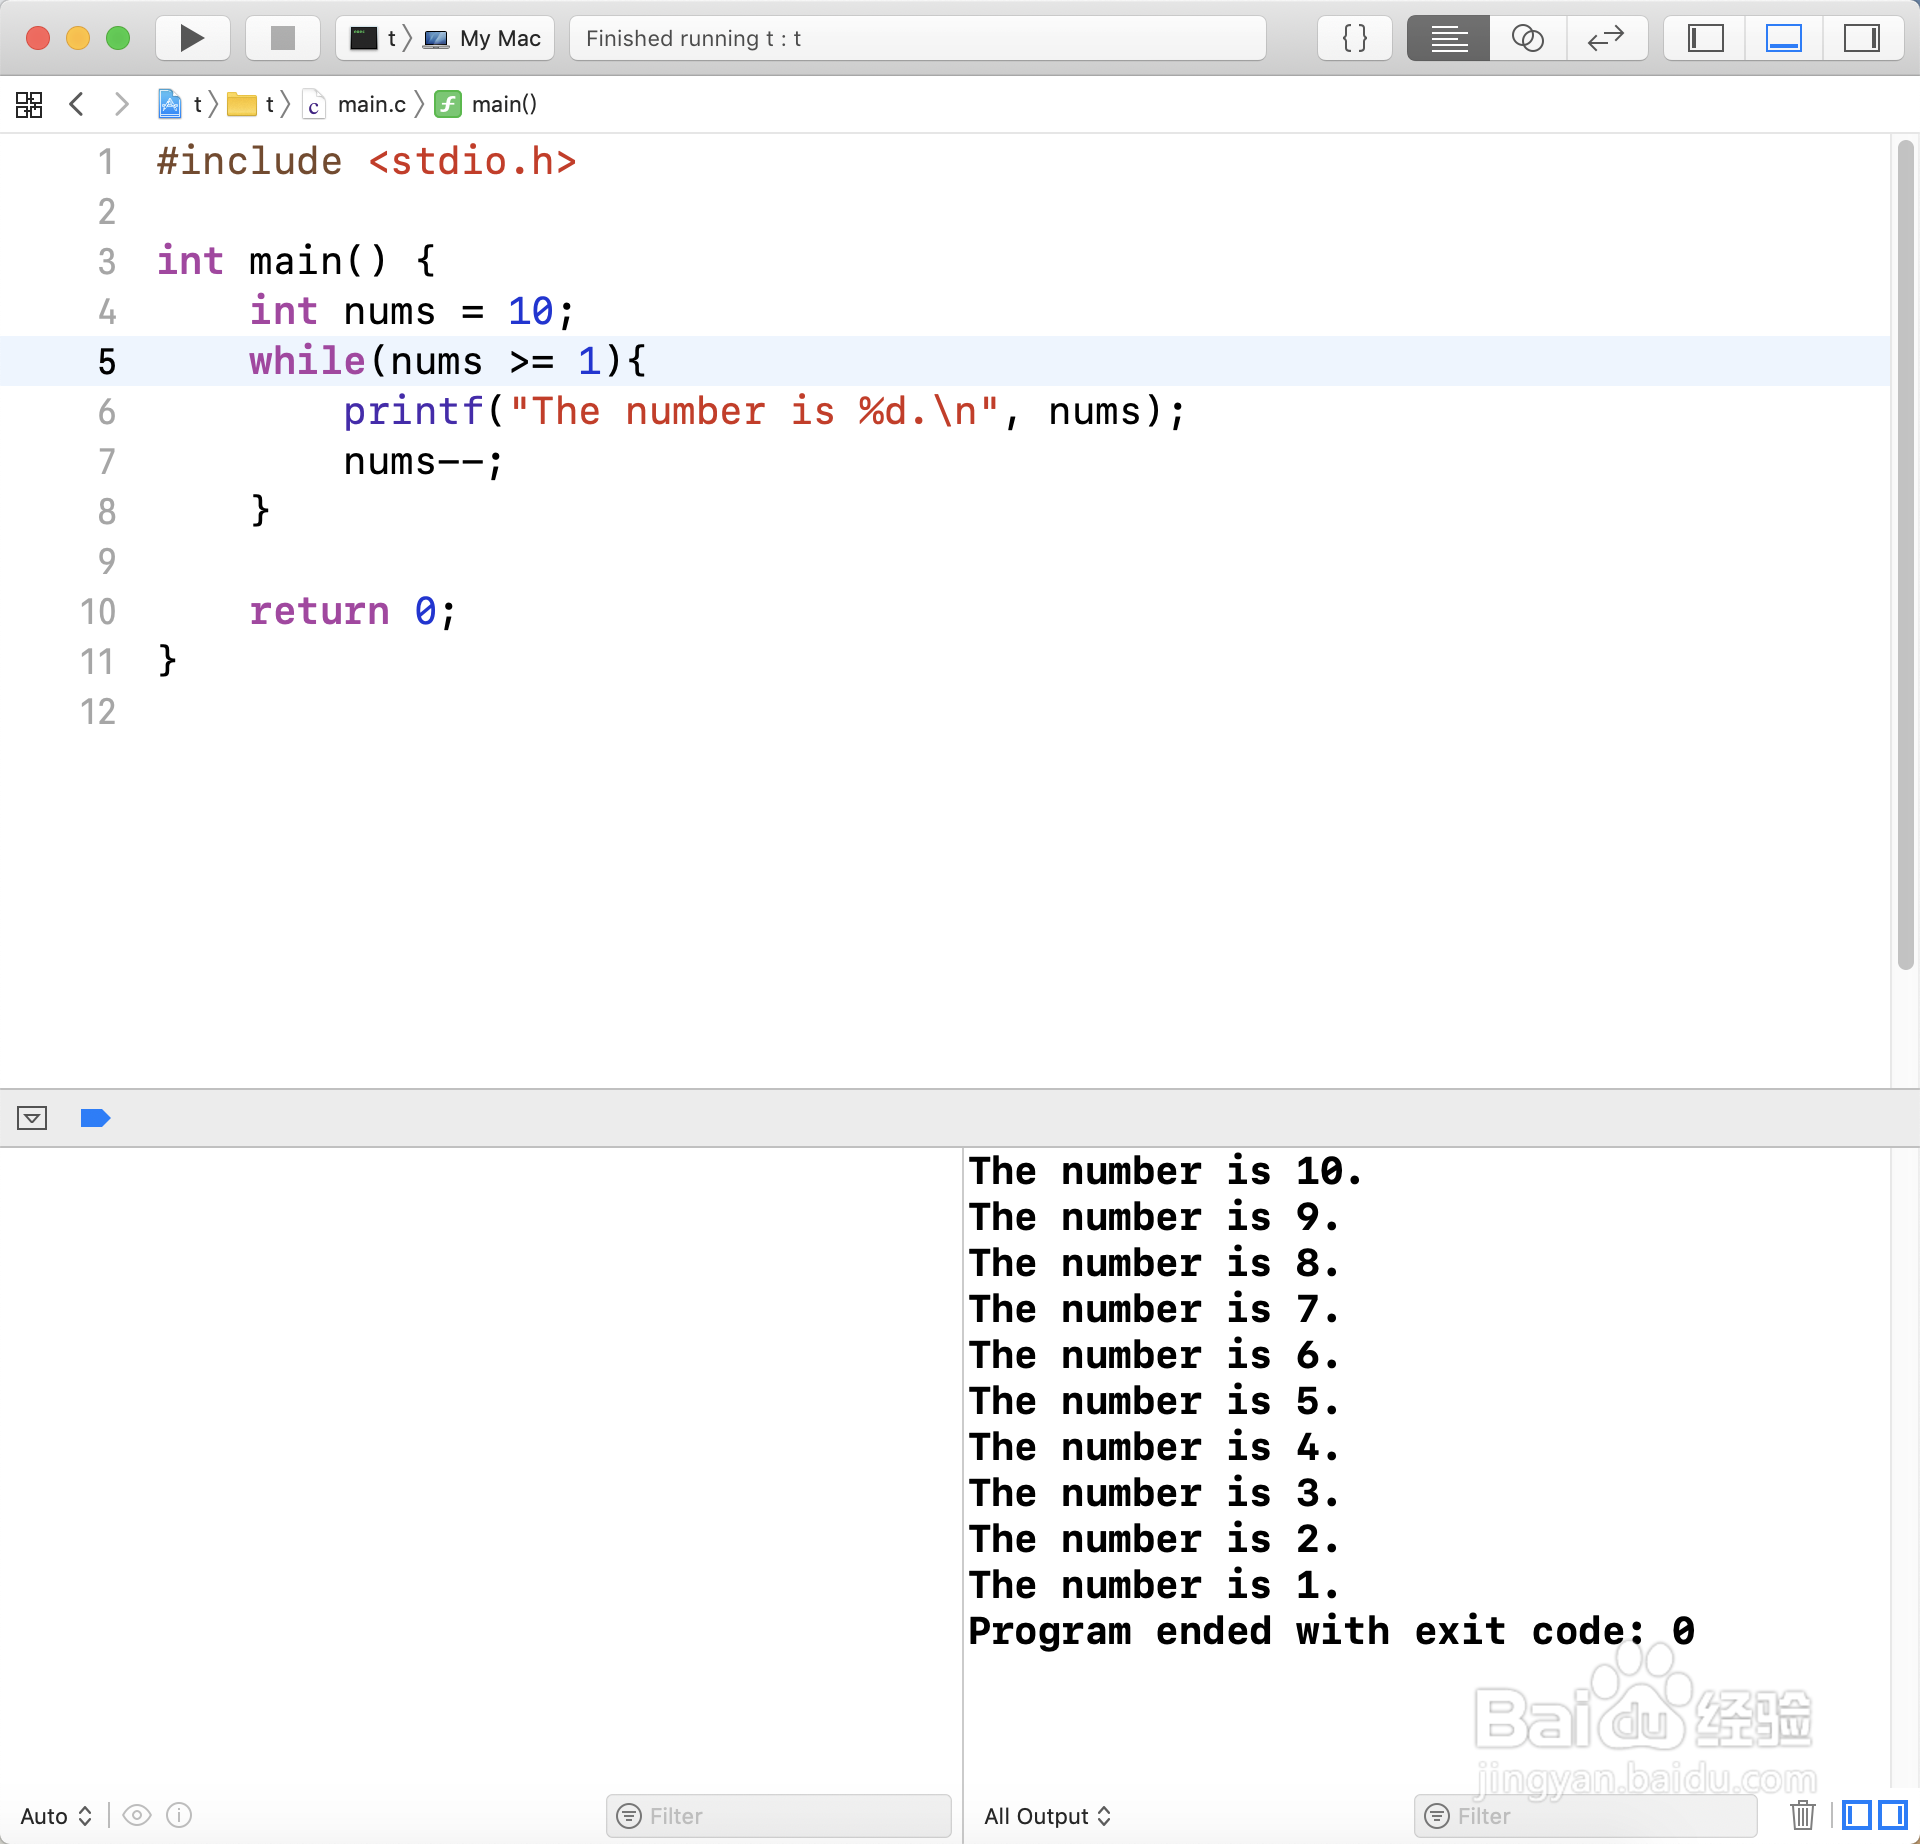Open the All Output dropdown
The height and width of the screenshot is (1844, 1920).
pyautogui.click(x=1047, y=1816)
